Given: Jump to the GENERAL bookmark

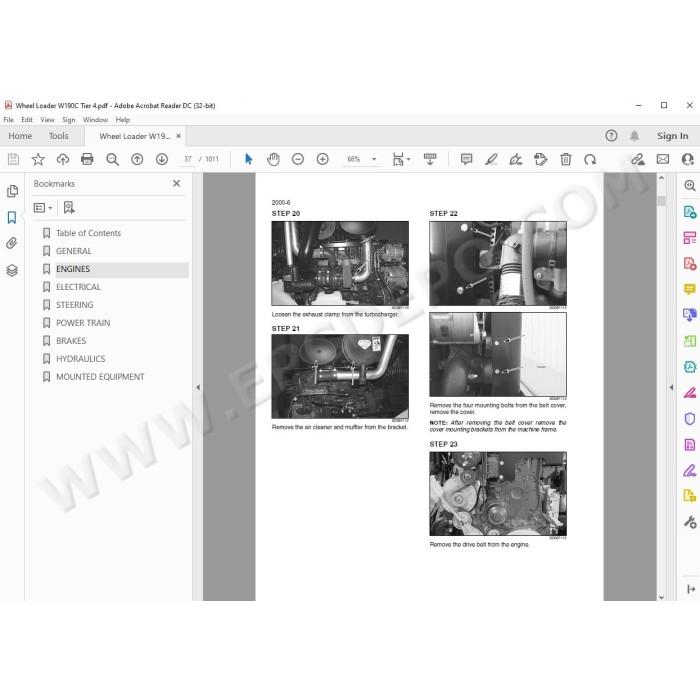Looking at the screenshot, I should [x=74, y=251].
